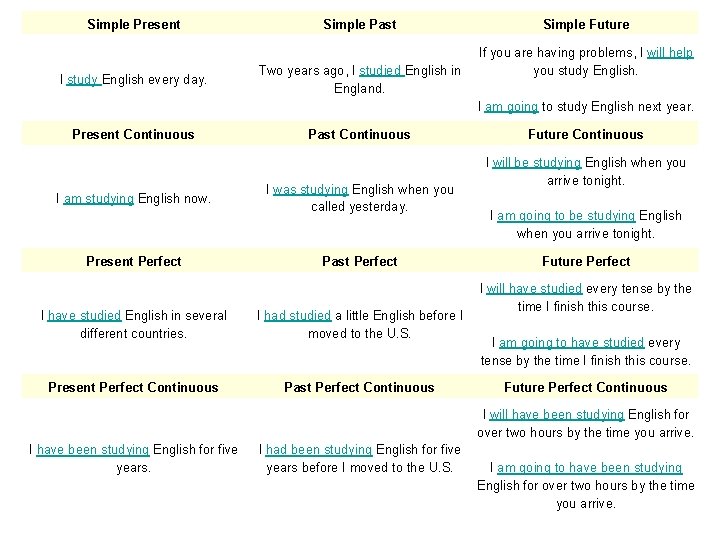Image resolution: width=720 pixels, height=540 pixels.
Task: Open the 'was studying' link
Action: [310, 190]
